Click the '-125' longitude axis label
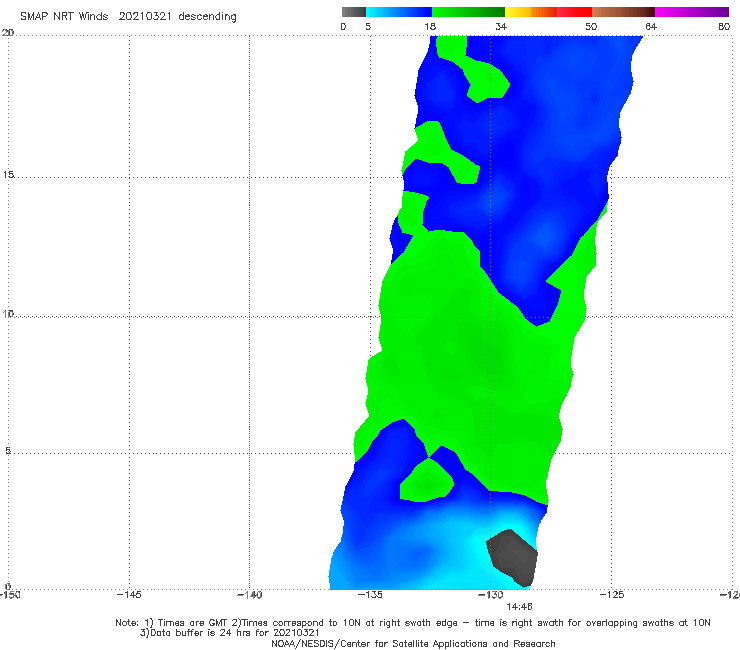 coord(612,594)
